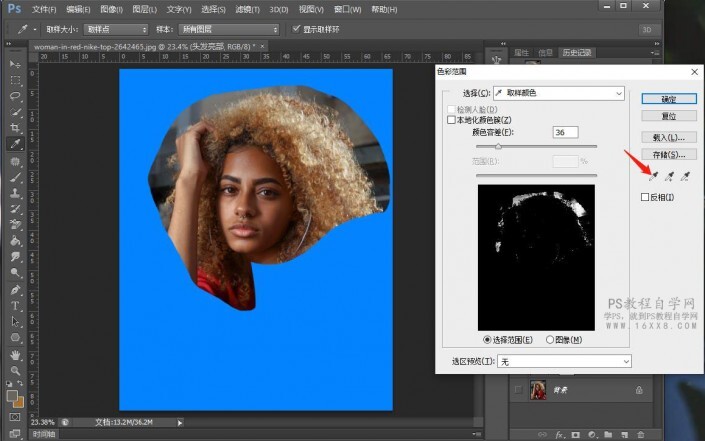This screenshot has width=705, height=441.
Task: Click the Add to Sample eyedropper
Action: click(669, 176)
